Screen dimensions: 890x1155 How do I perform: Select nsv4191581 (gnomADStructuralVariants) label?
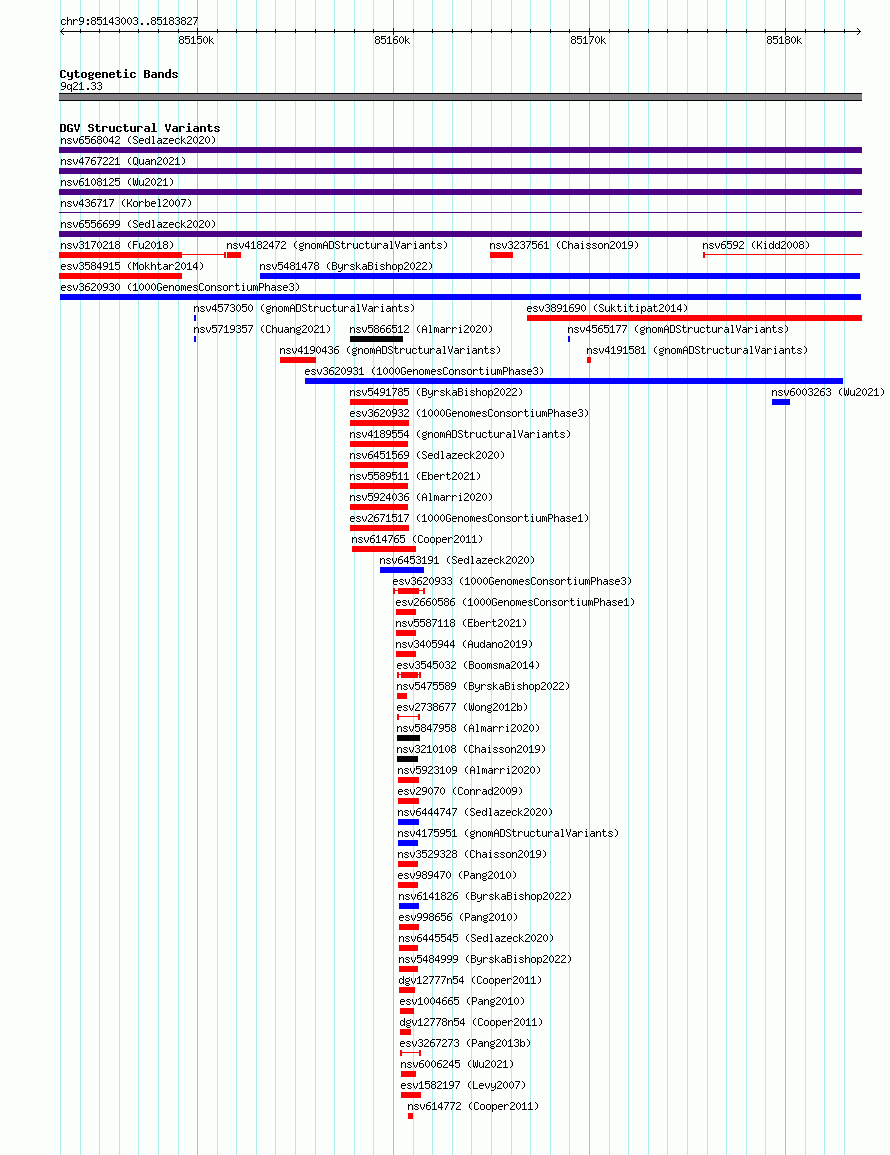click(697, 351)
